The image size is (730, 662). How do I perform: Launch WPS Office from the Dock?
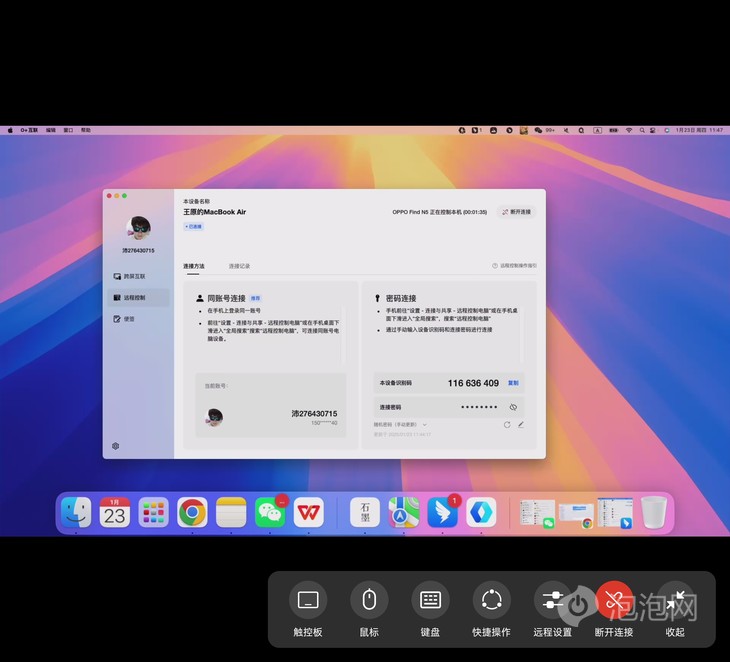309,512
